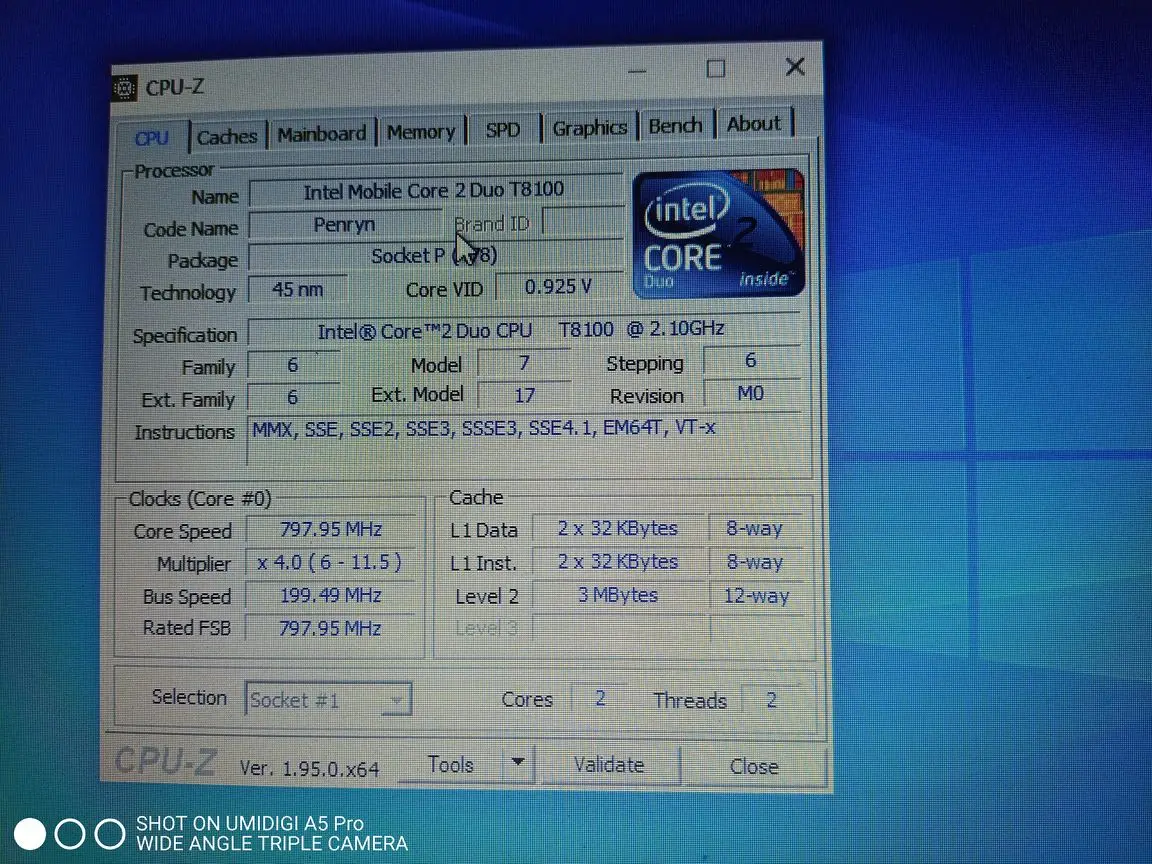Click the Bus Speed value 199.49 MHz

coord(330,595)
